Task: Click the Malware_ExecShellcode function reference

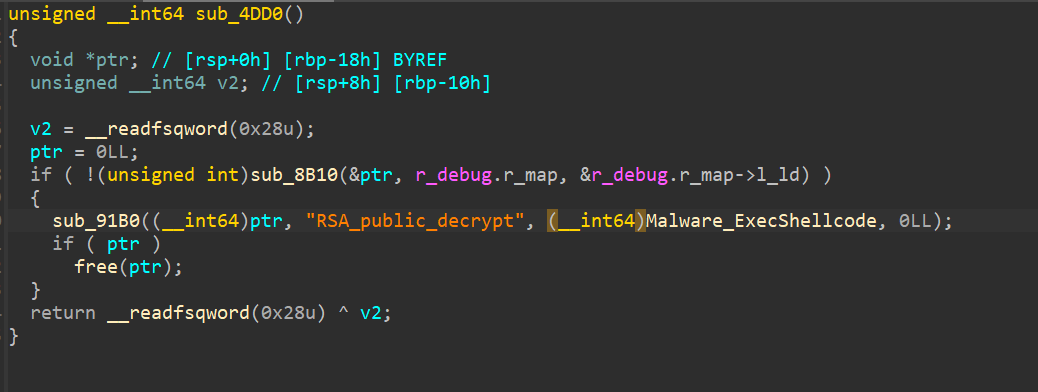Action: (x=761, y=221)
